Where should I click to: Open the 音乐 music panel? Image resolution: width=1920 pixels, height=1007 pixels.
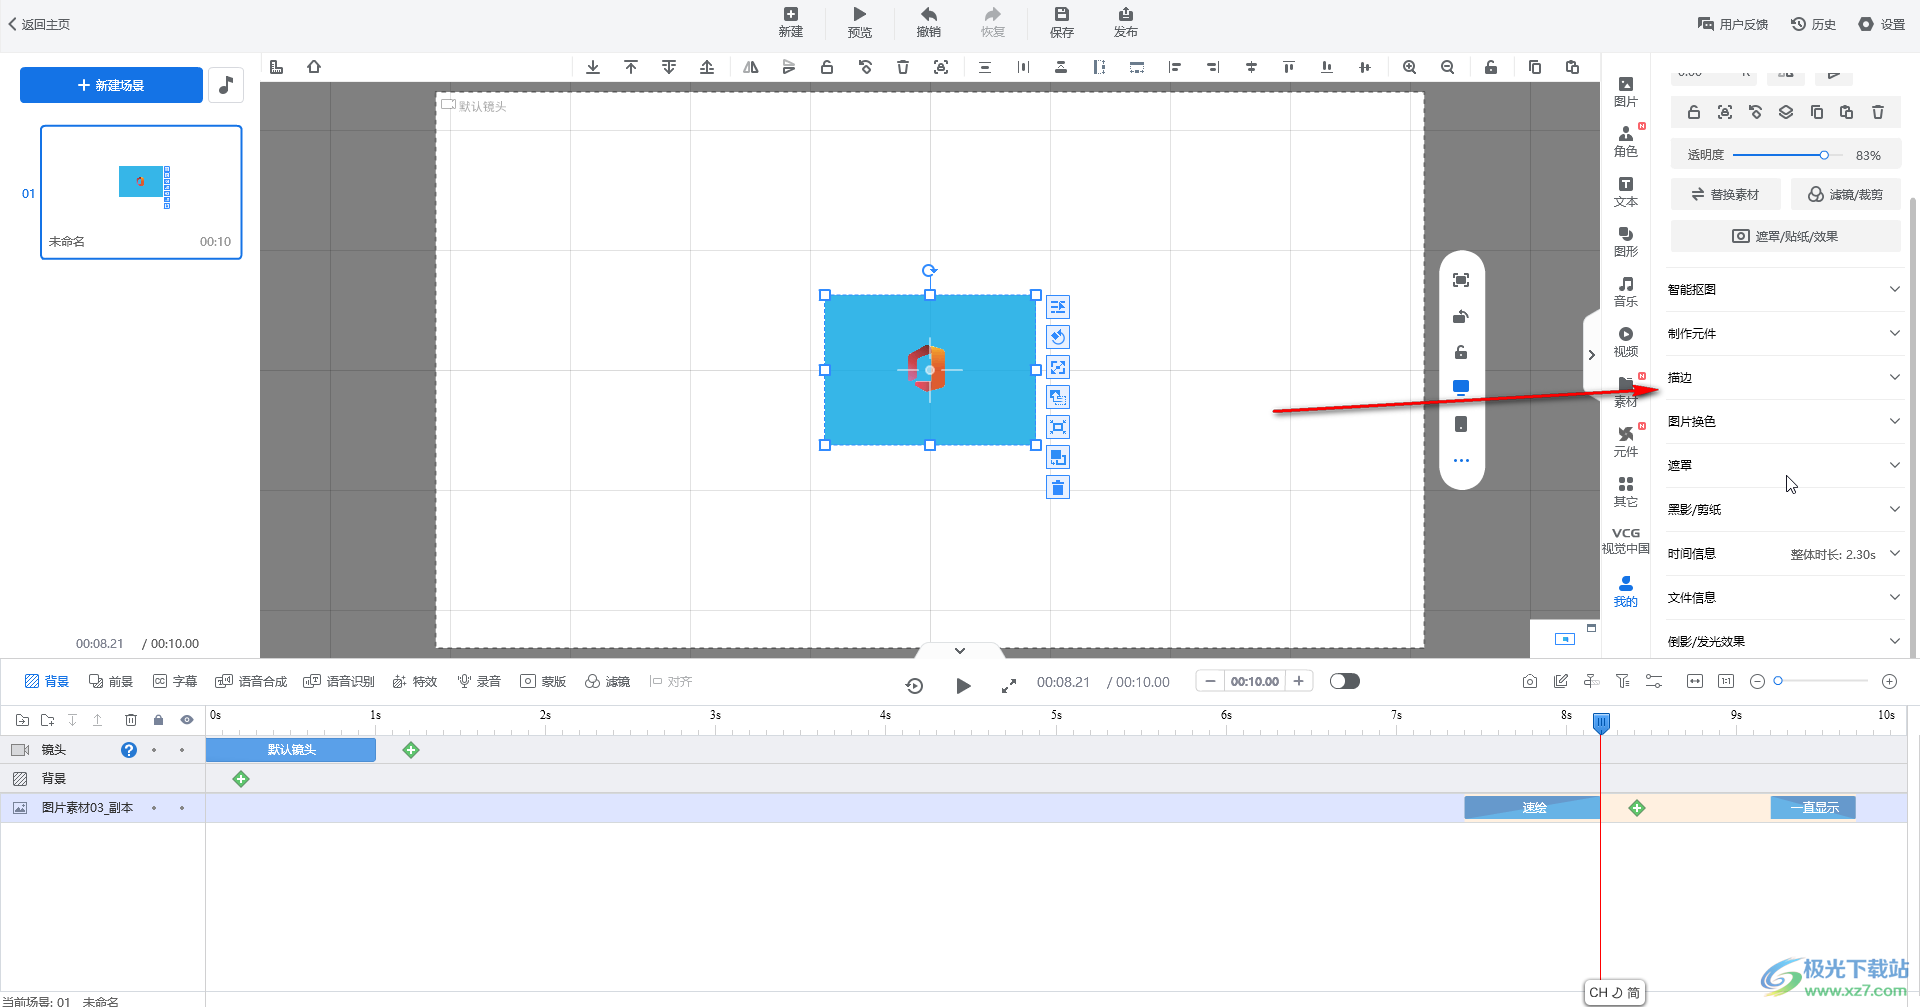[x=1626, y=292]
